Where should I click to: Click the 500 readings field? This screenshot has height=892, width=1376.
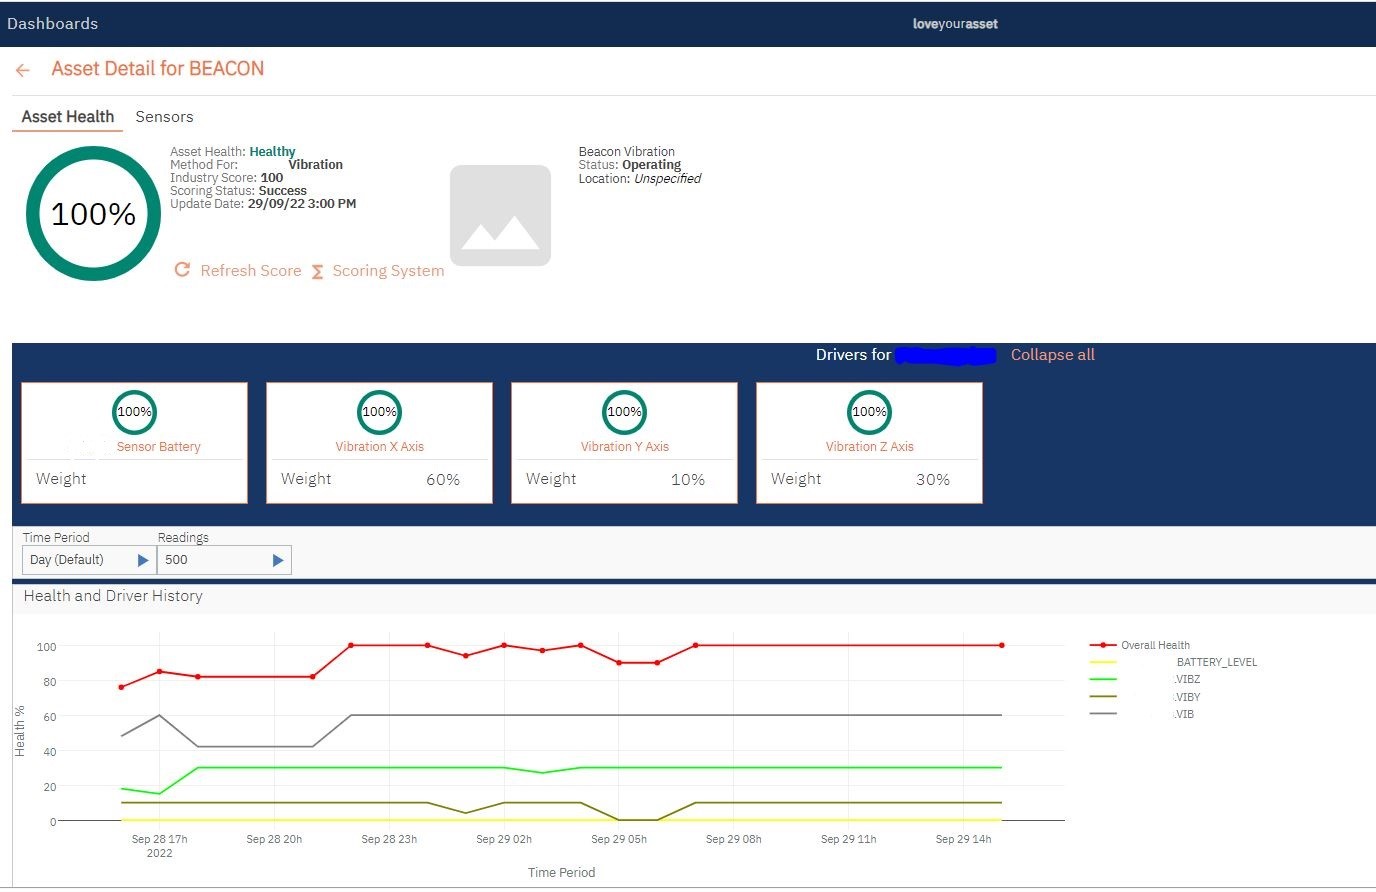click(x=224, y=560)
